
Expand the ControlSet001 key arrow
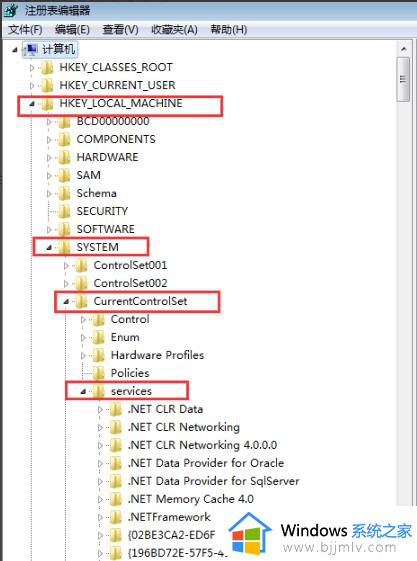click(66, 266)
